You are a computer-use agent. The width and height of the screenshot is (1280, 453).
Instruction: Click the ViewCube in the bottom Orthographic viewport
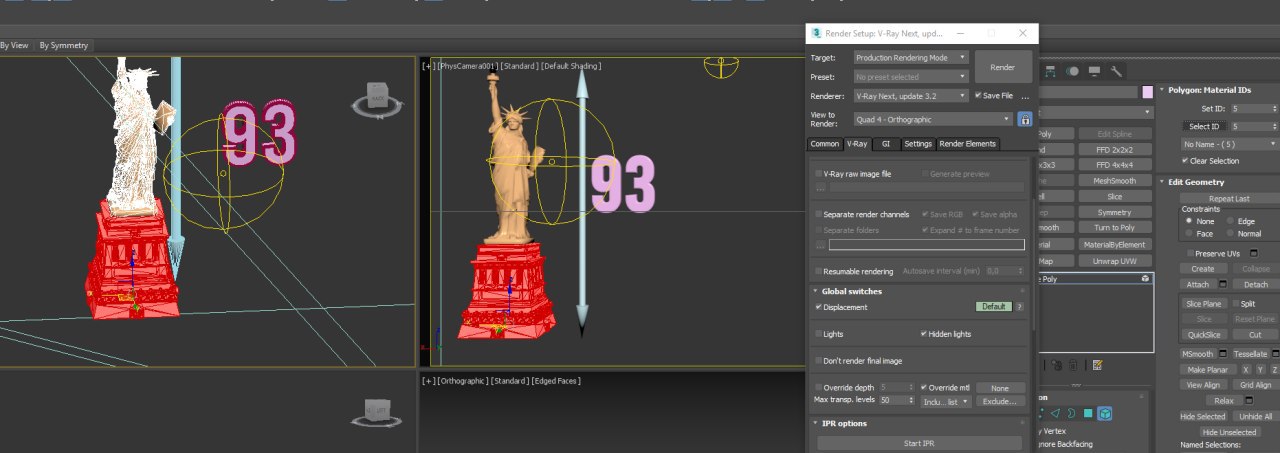[376, 412]
